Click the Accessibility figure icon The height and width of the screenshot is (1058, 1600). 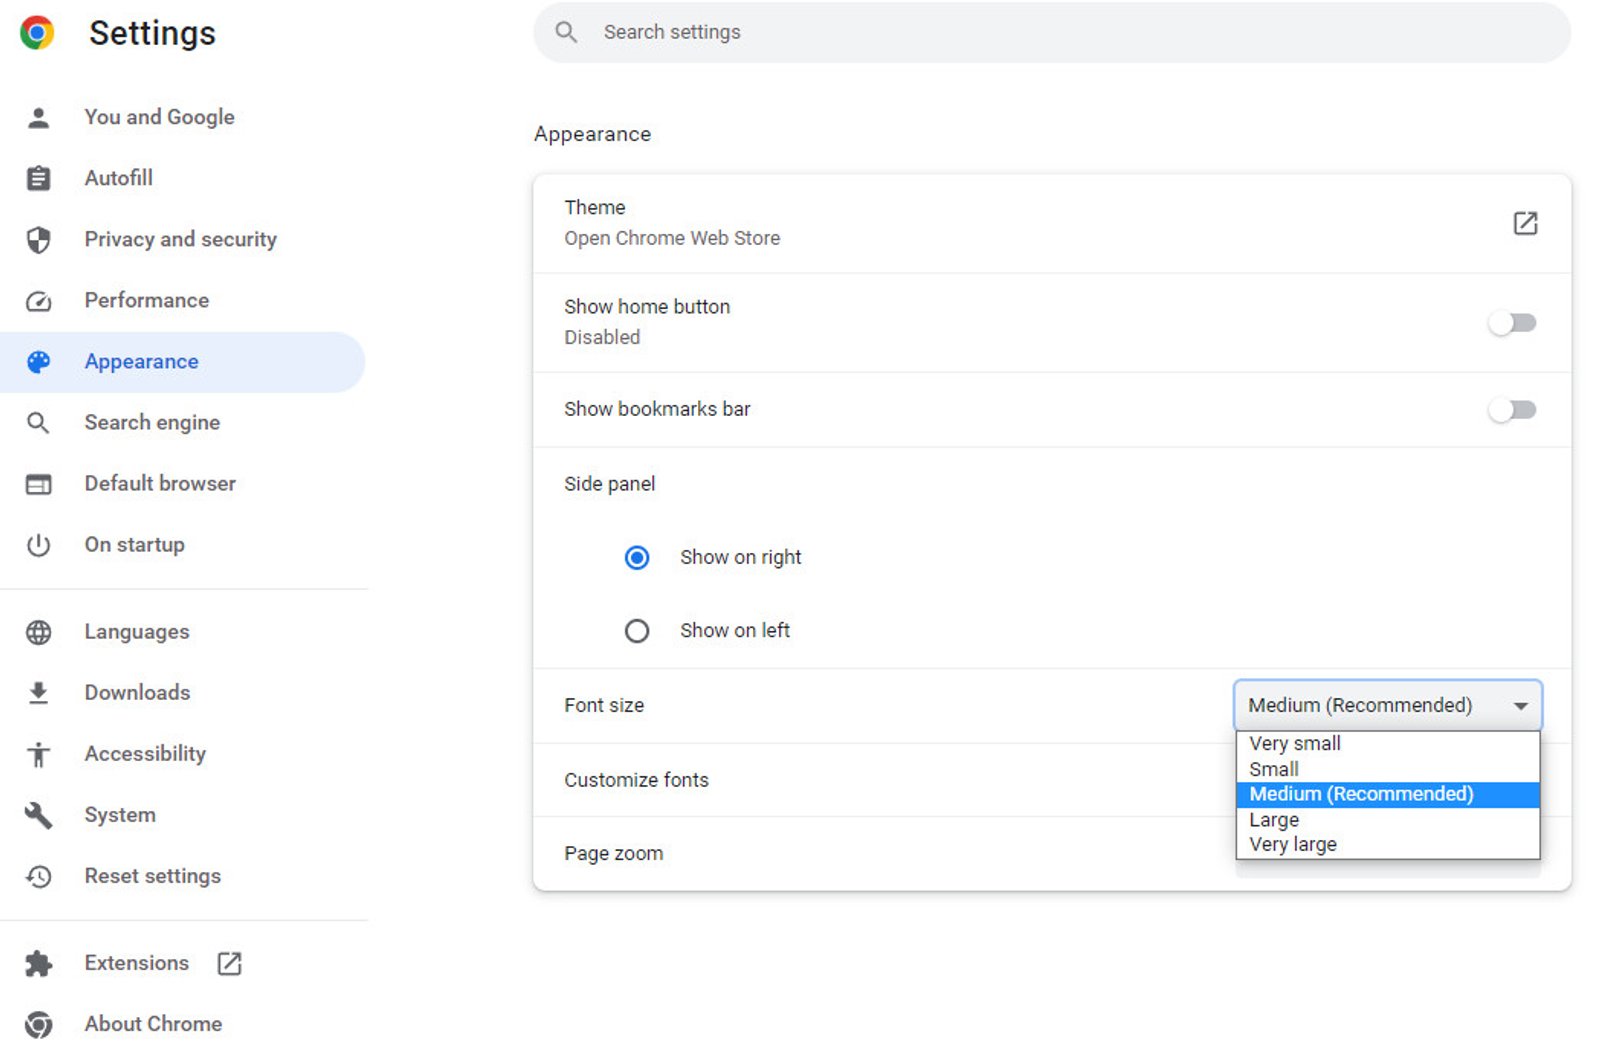pyautogui.click(x=38, y=754)
